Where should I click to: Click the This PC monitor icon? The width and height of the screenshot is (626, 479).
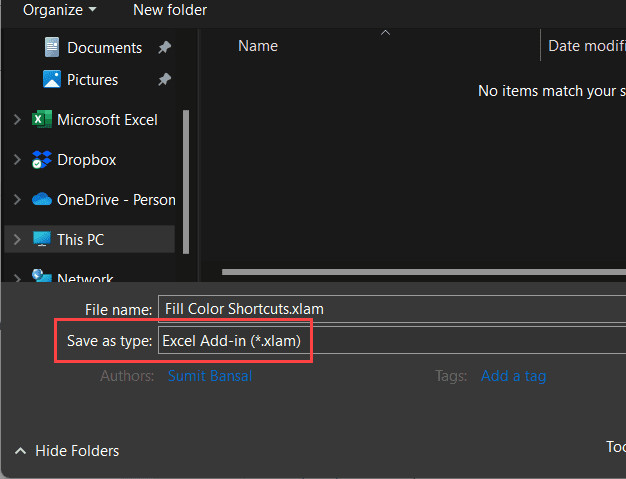41,240
